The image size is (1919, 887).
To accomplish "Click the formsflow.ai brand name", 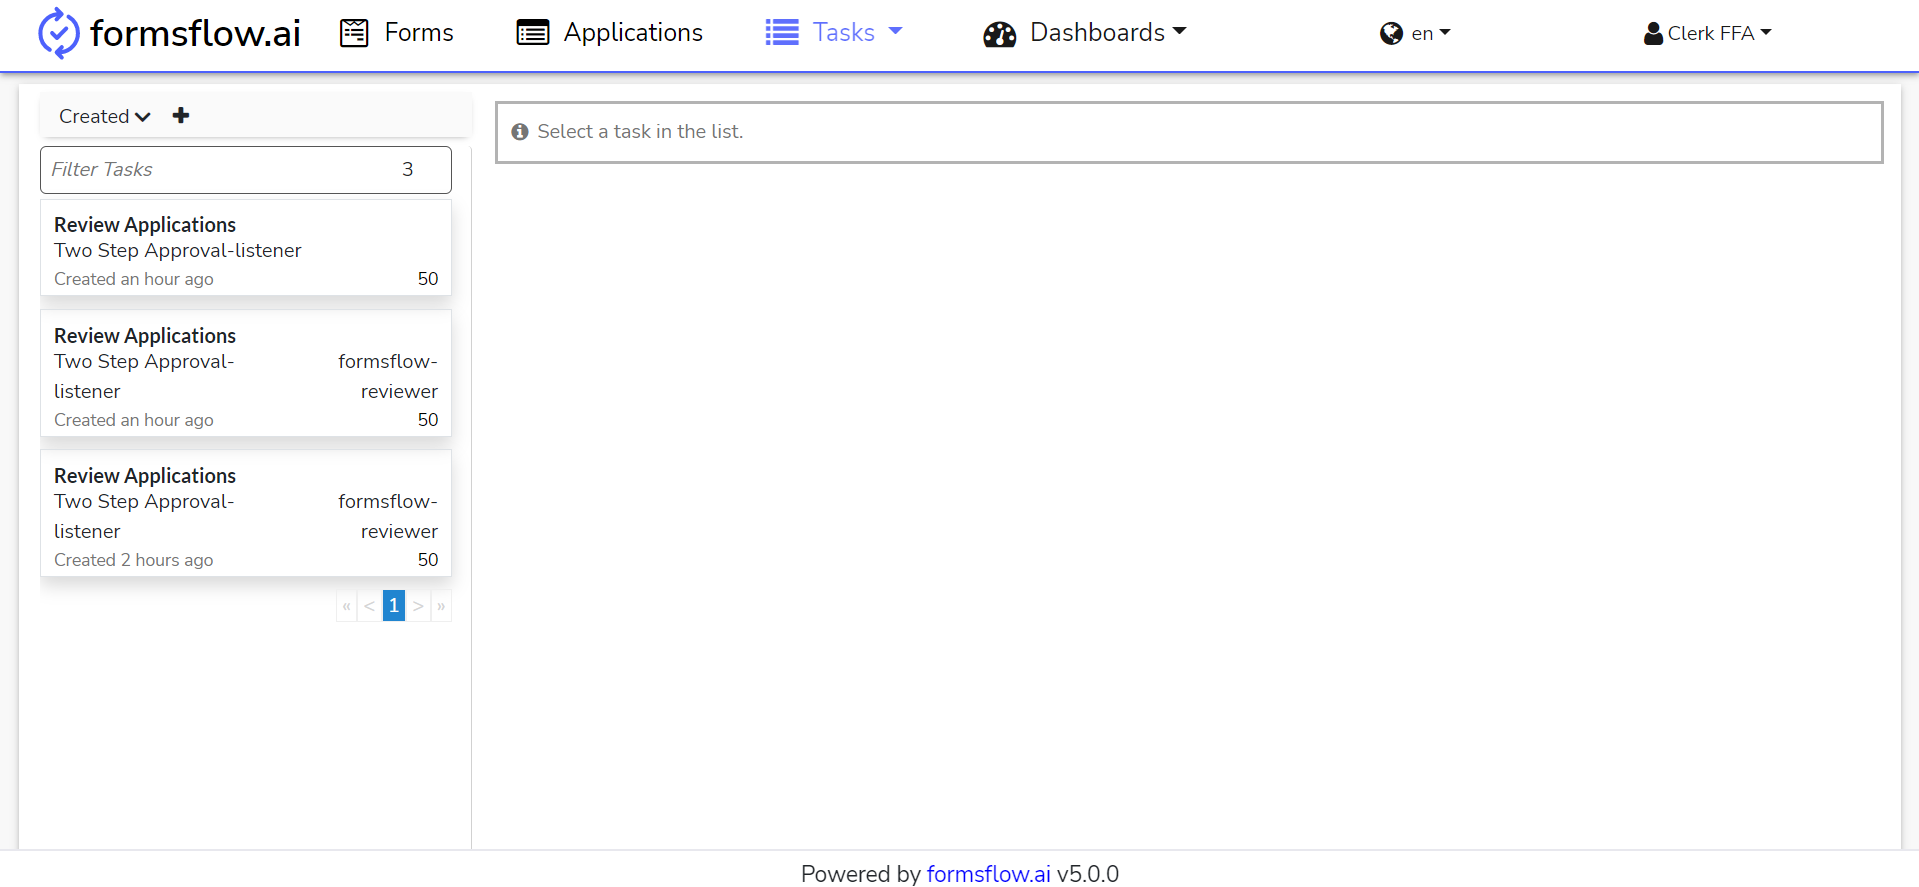I will point(195,33).
